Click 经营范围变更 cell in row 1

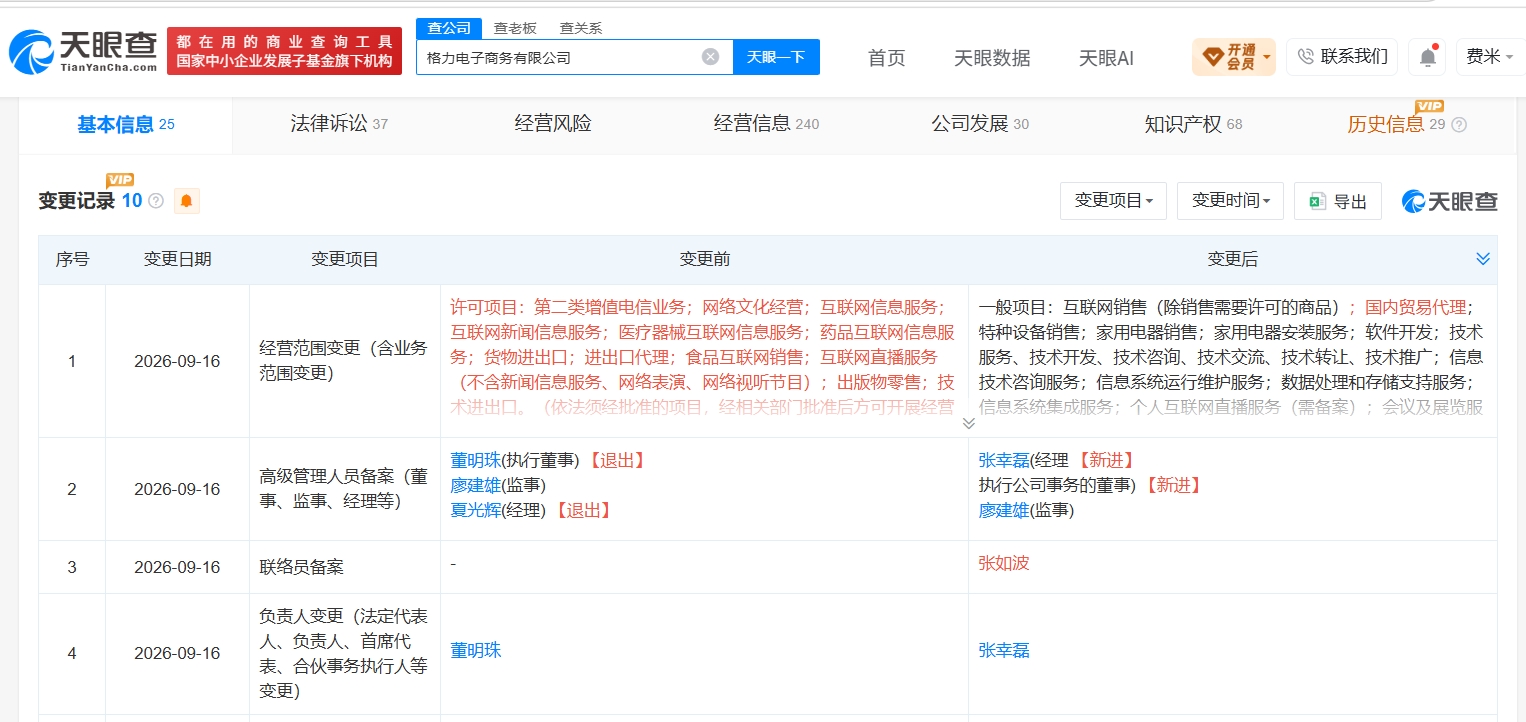(344, 361)
